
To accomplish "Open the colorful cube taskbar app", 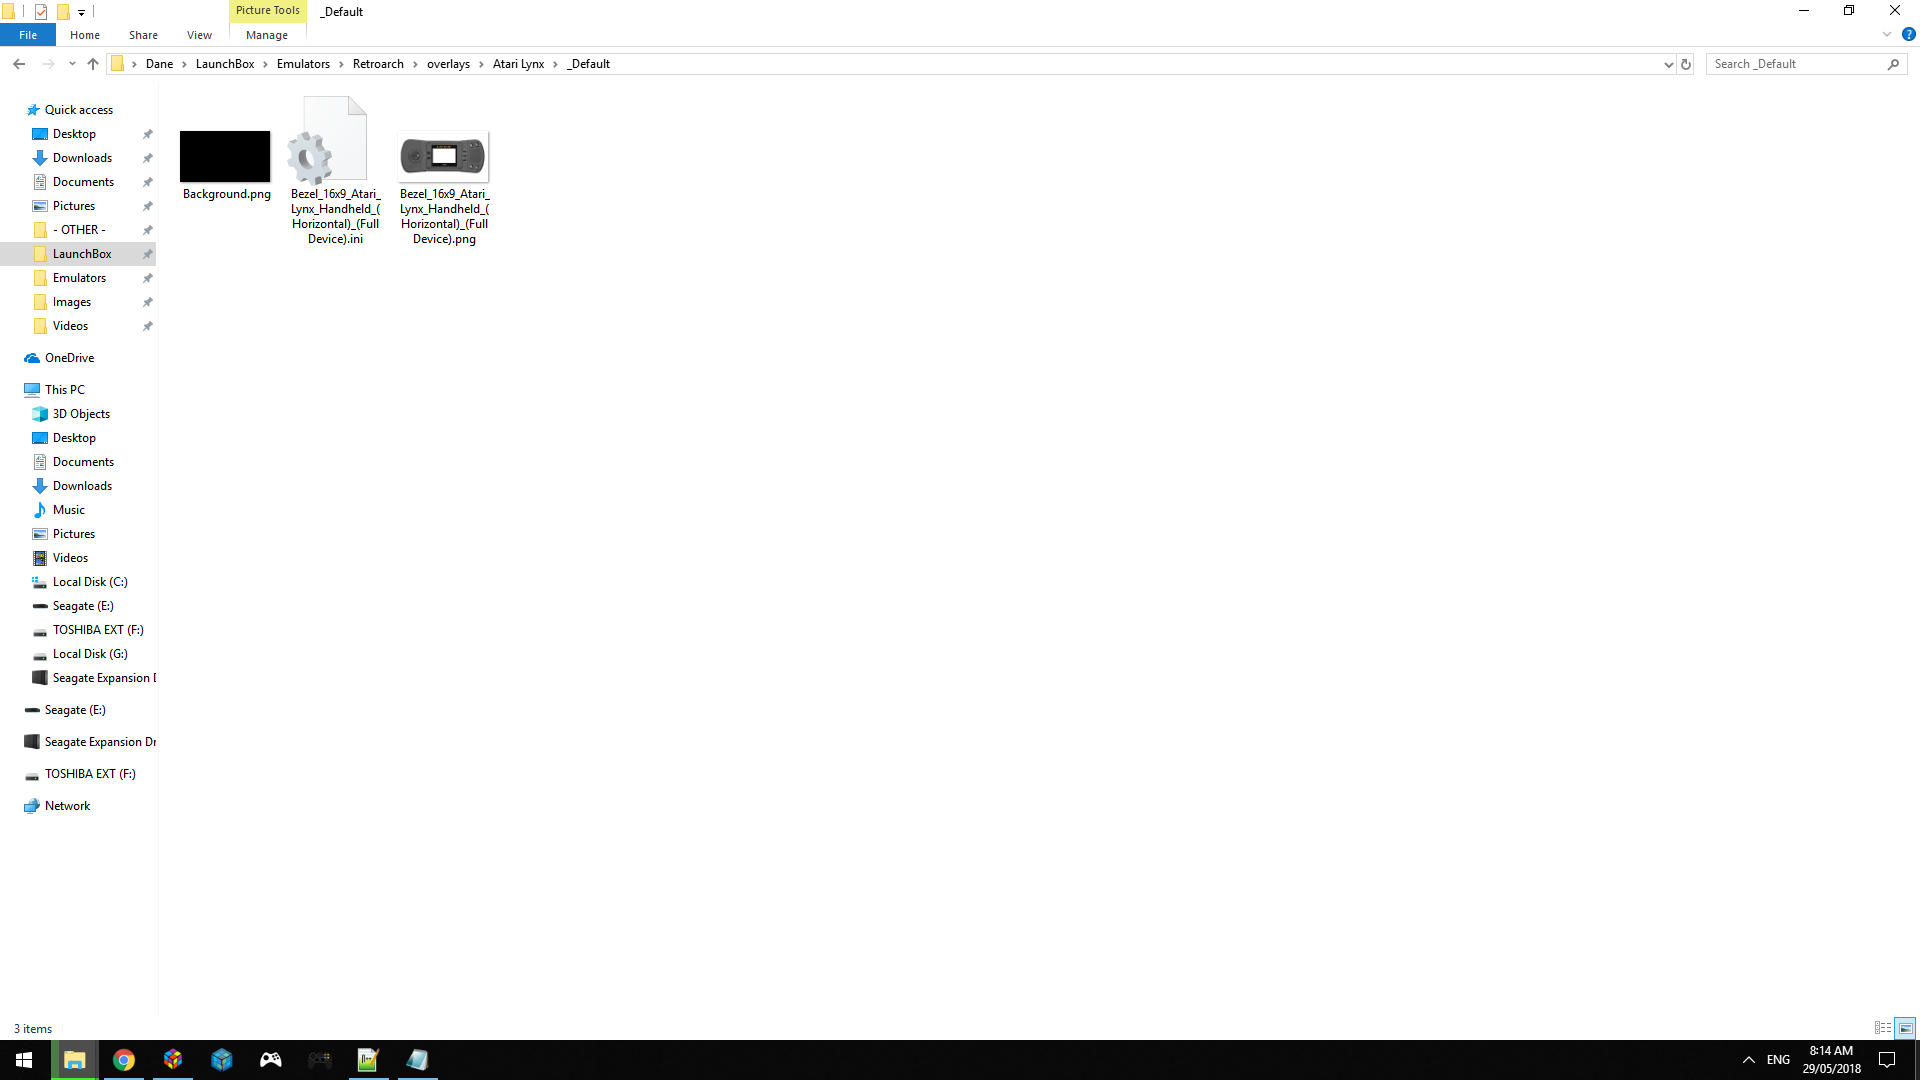I will (x=173, y=1060).
